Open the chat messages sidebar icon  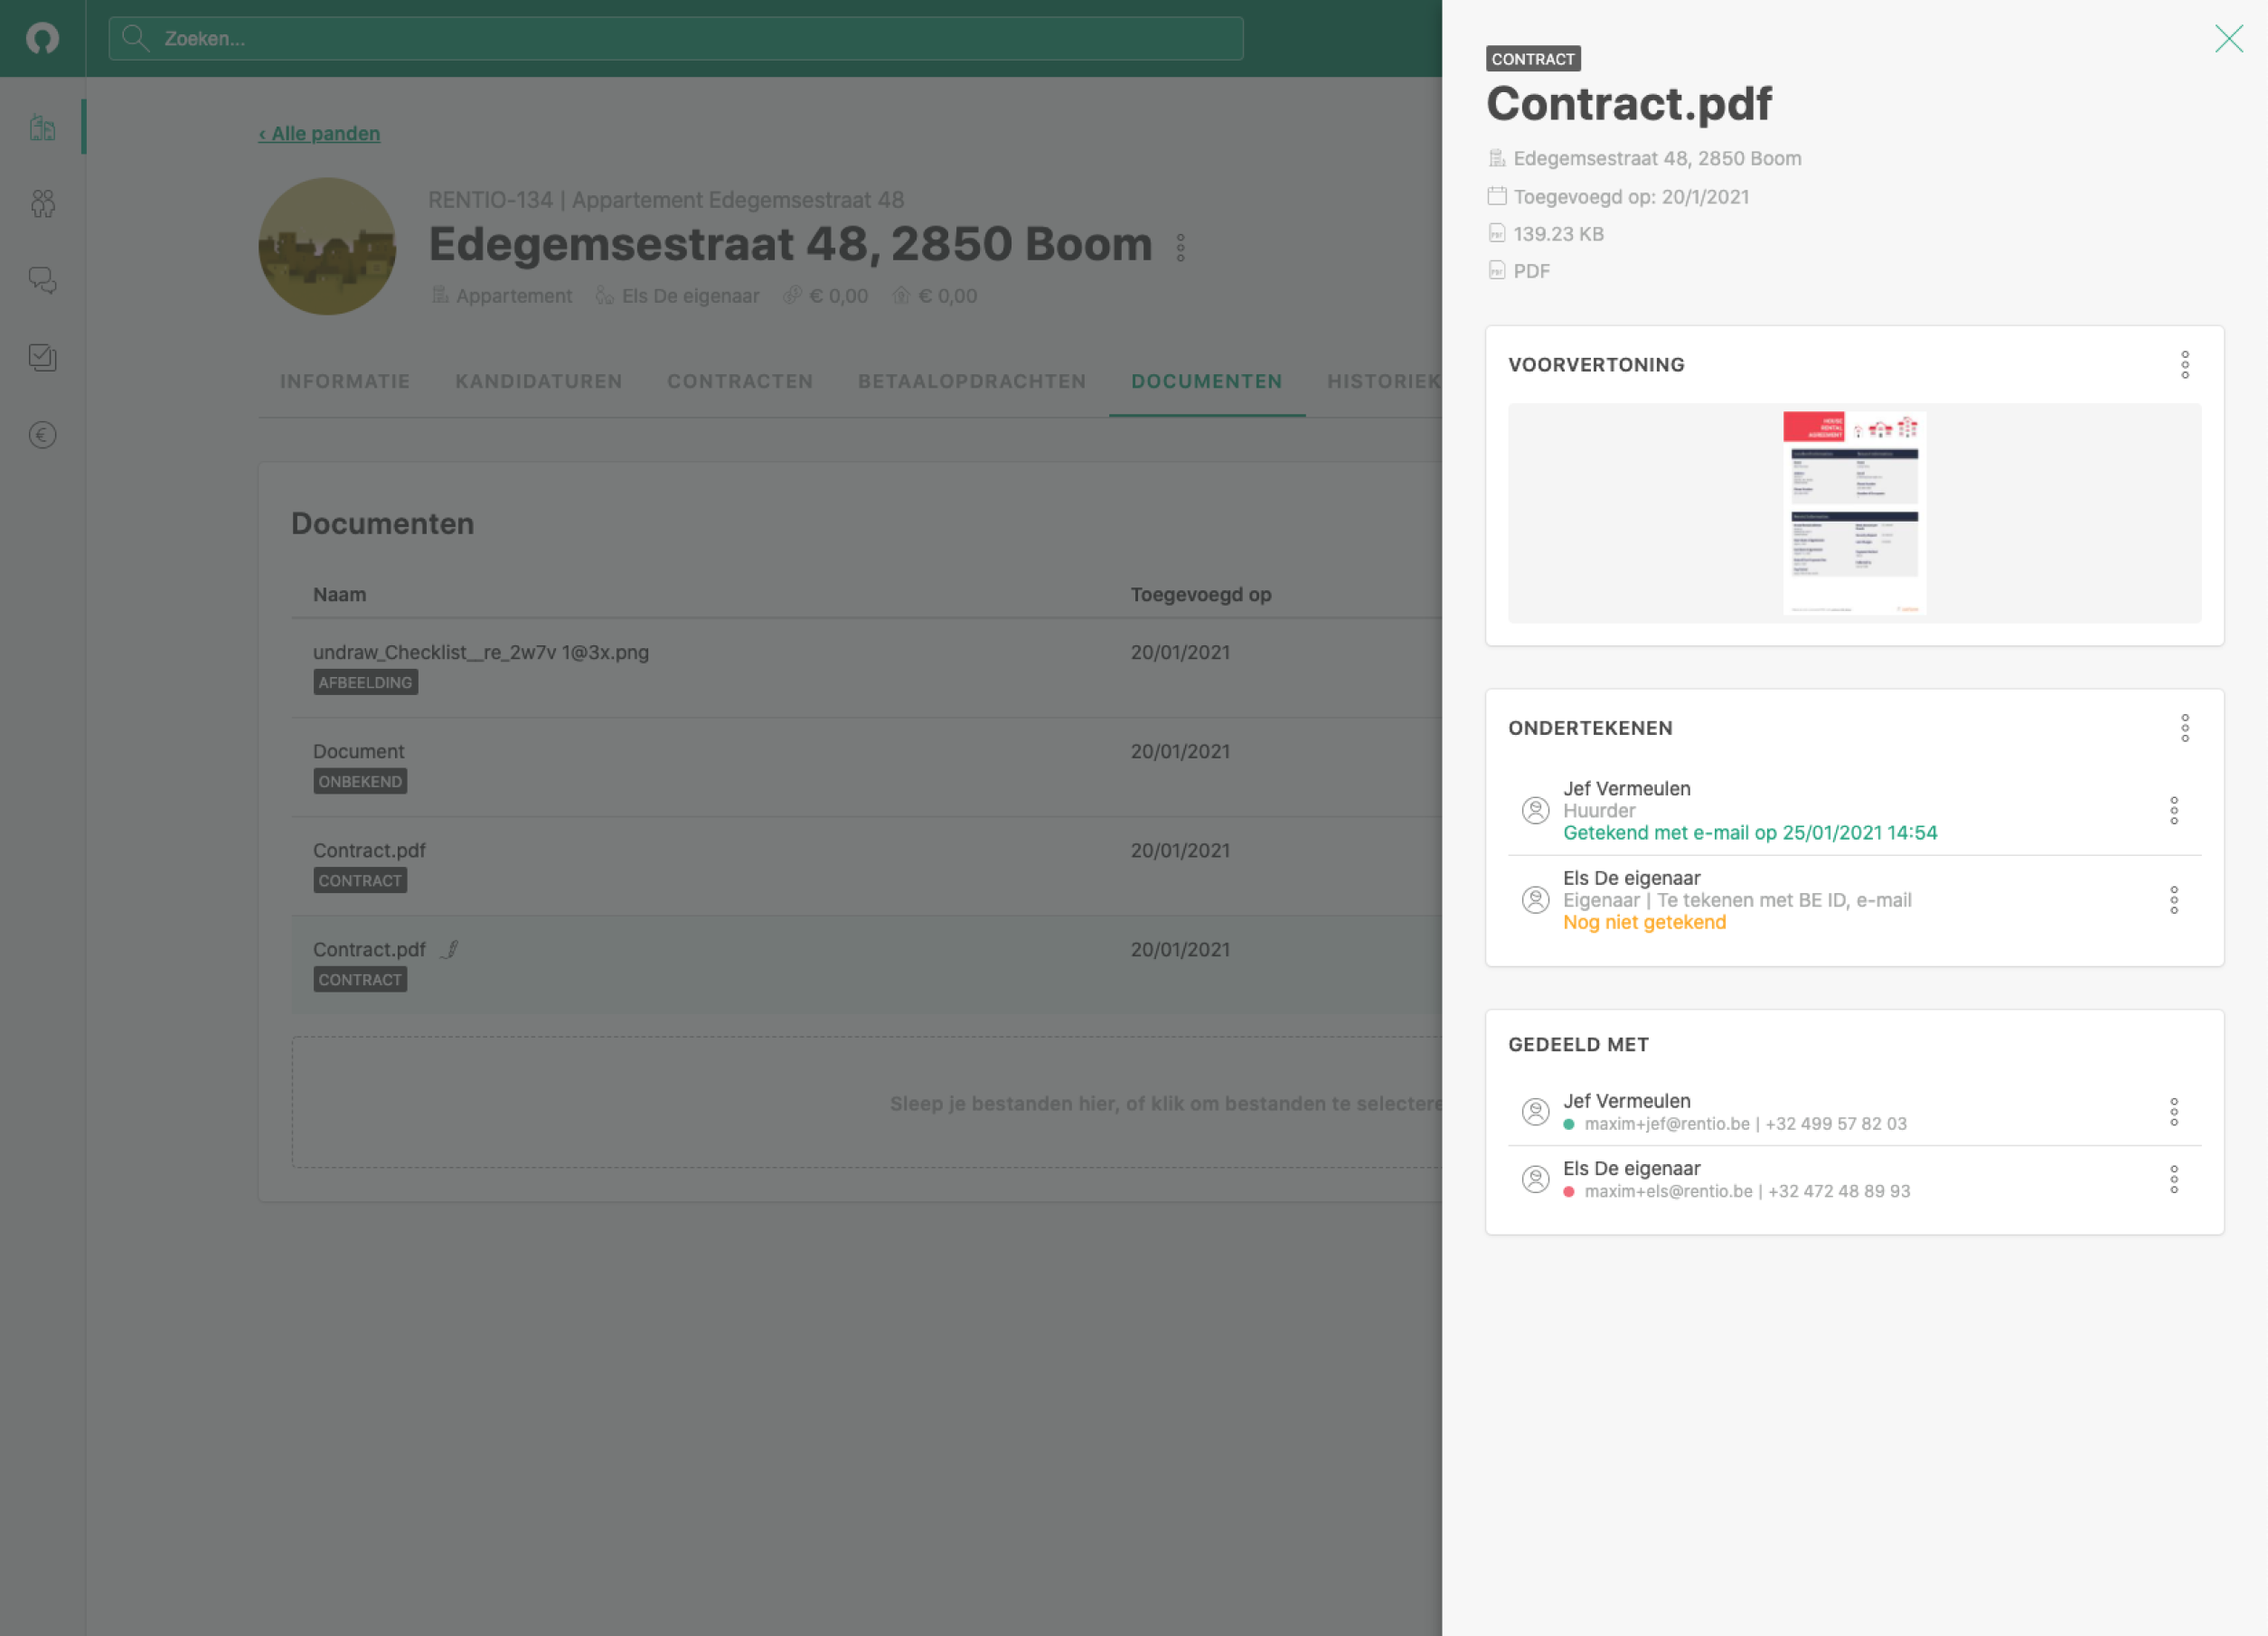[x=42, y=280]
